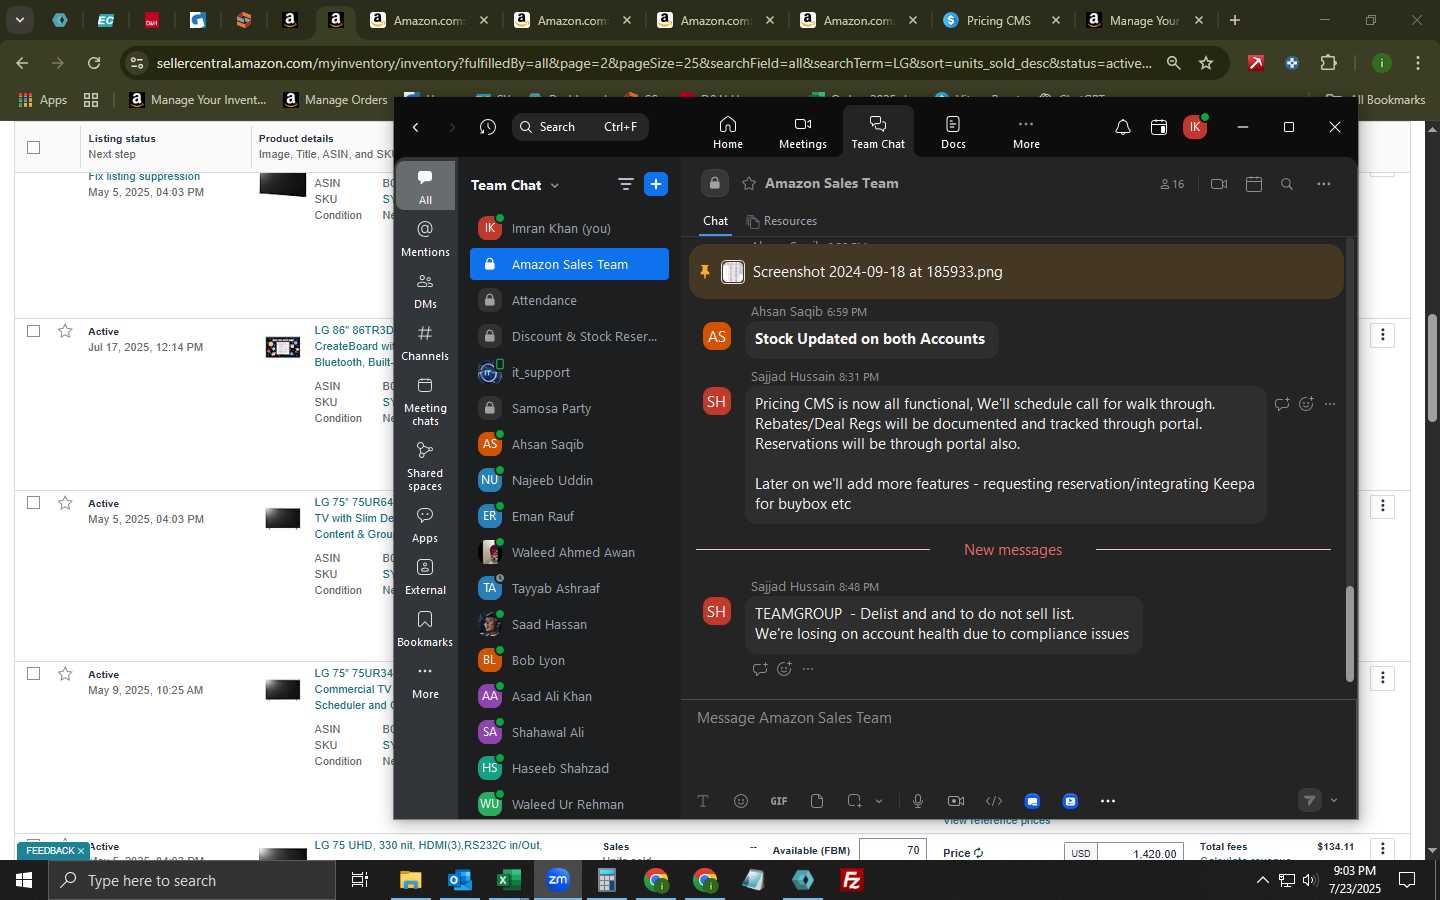Select checkbox for LG 86" 86TR3D listing row

click(x=33, y=331)
